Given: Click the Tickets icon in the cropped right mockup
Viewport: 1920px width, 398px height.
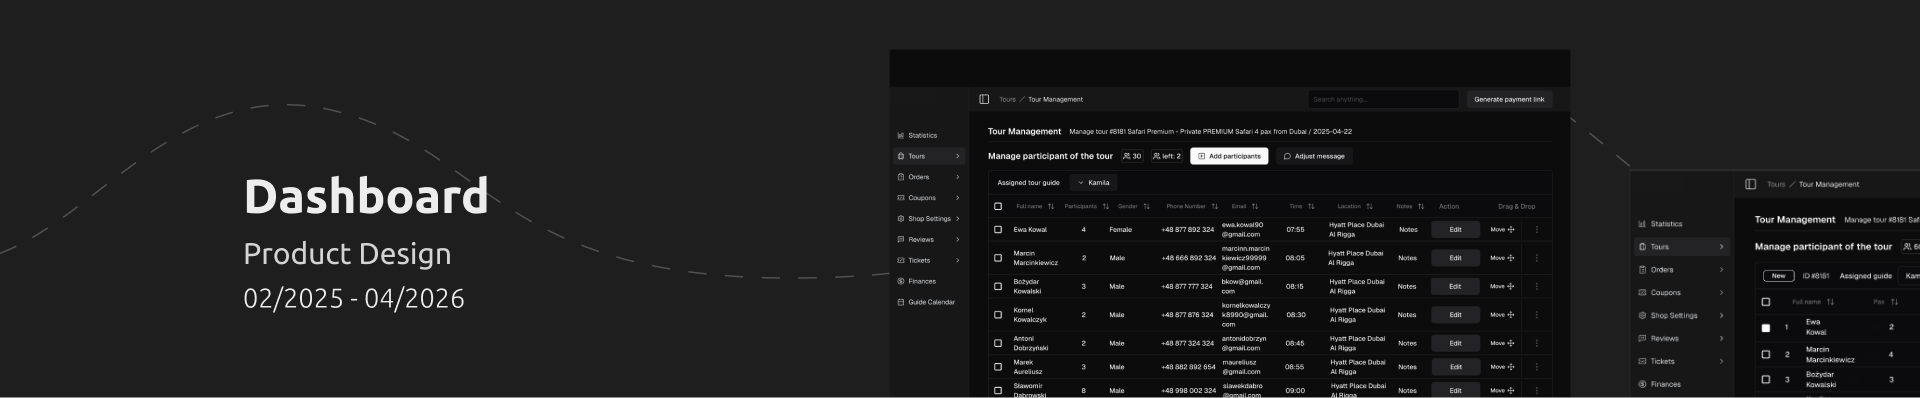Looking at the screenshot, I should tap(1642, 361).
